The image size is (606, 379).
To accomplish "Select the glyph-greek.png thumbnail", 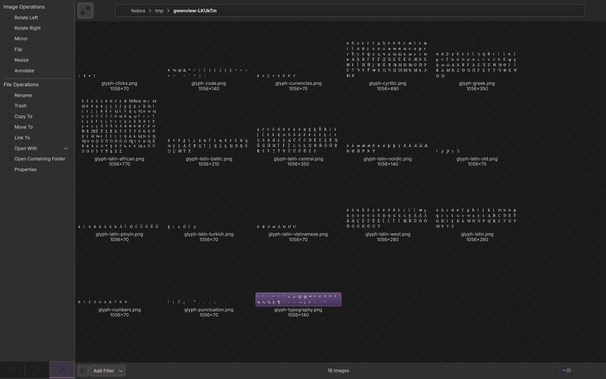I will tap(477, 65).
